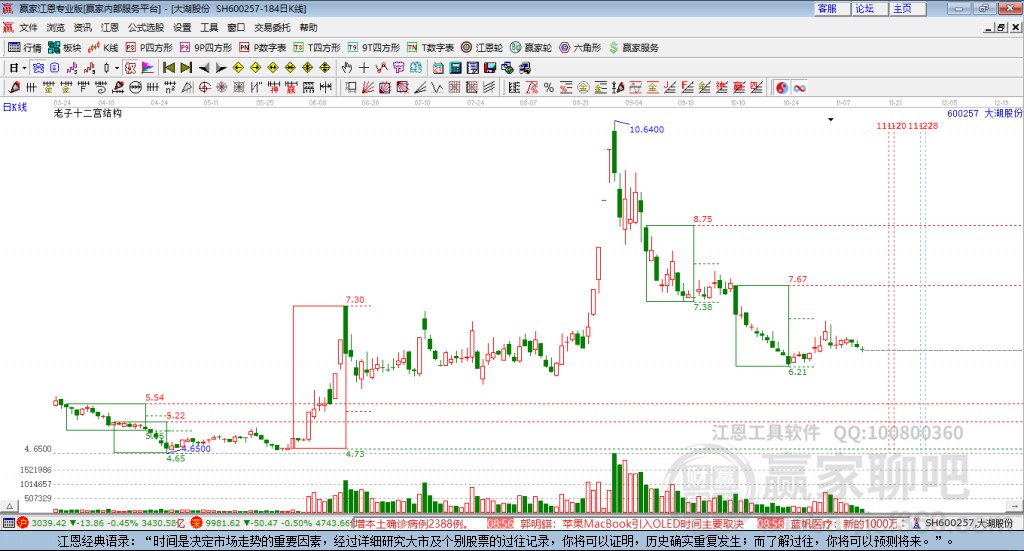Click the black right-pointing triangle
1024x551 pixels.
coord(221,68)
